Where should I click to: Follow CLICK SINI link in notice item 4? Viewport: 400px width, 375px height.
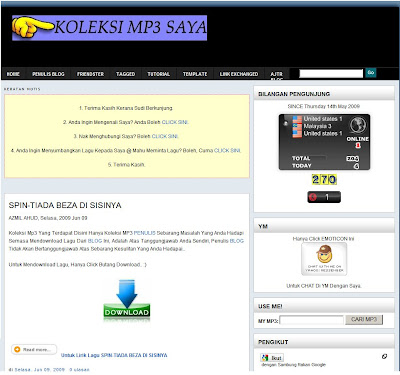[227, 151]
